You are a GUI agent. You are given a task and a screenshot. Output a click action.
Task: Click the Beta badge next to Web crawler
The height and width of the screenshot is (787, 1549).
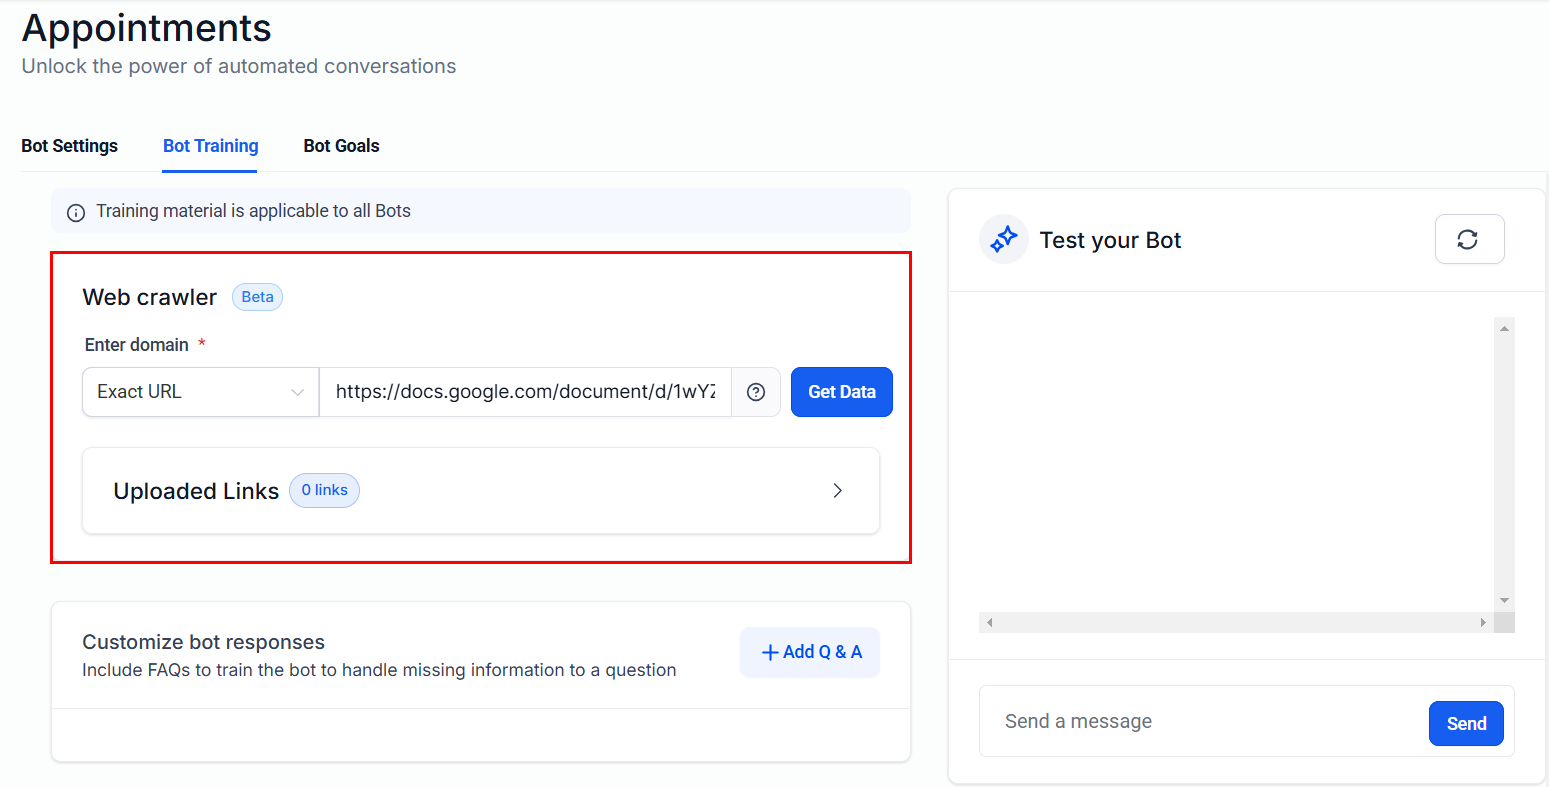pos(257,297)
